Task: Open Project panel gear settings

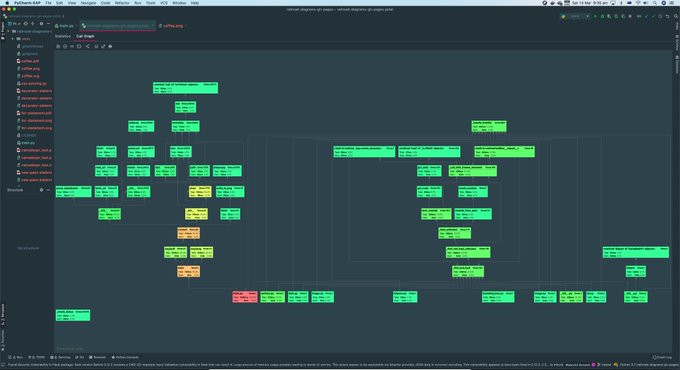Action: click(41, 23)
